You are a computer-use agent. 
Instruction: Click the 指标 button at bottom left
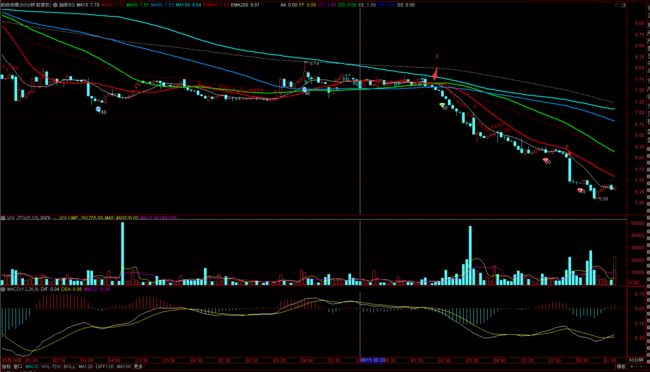(x=5, y=367)
